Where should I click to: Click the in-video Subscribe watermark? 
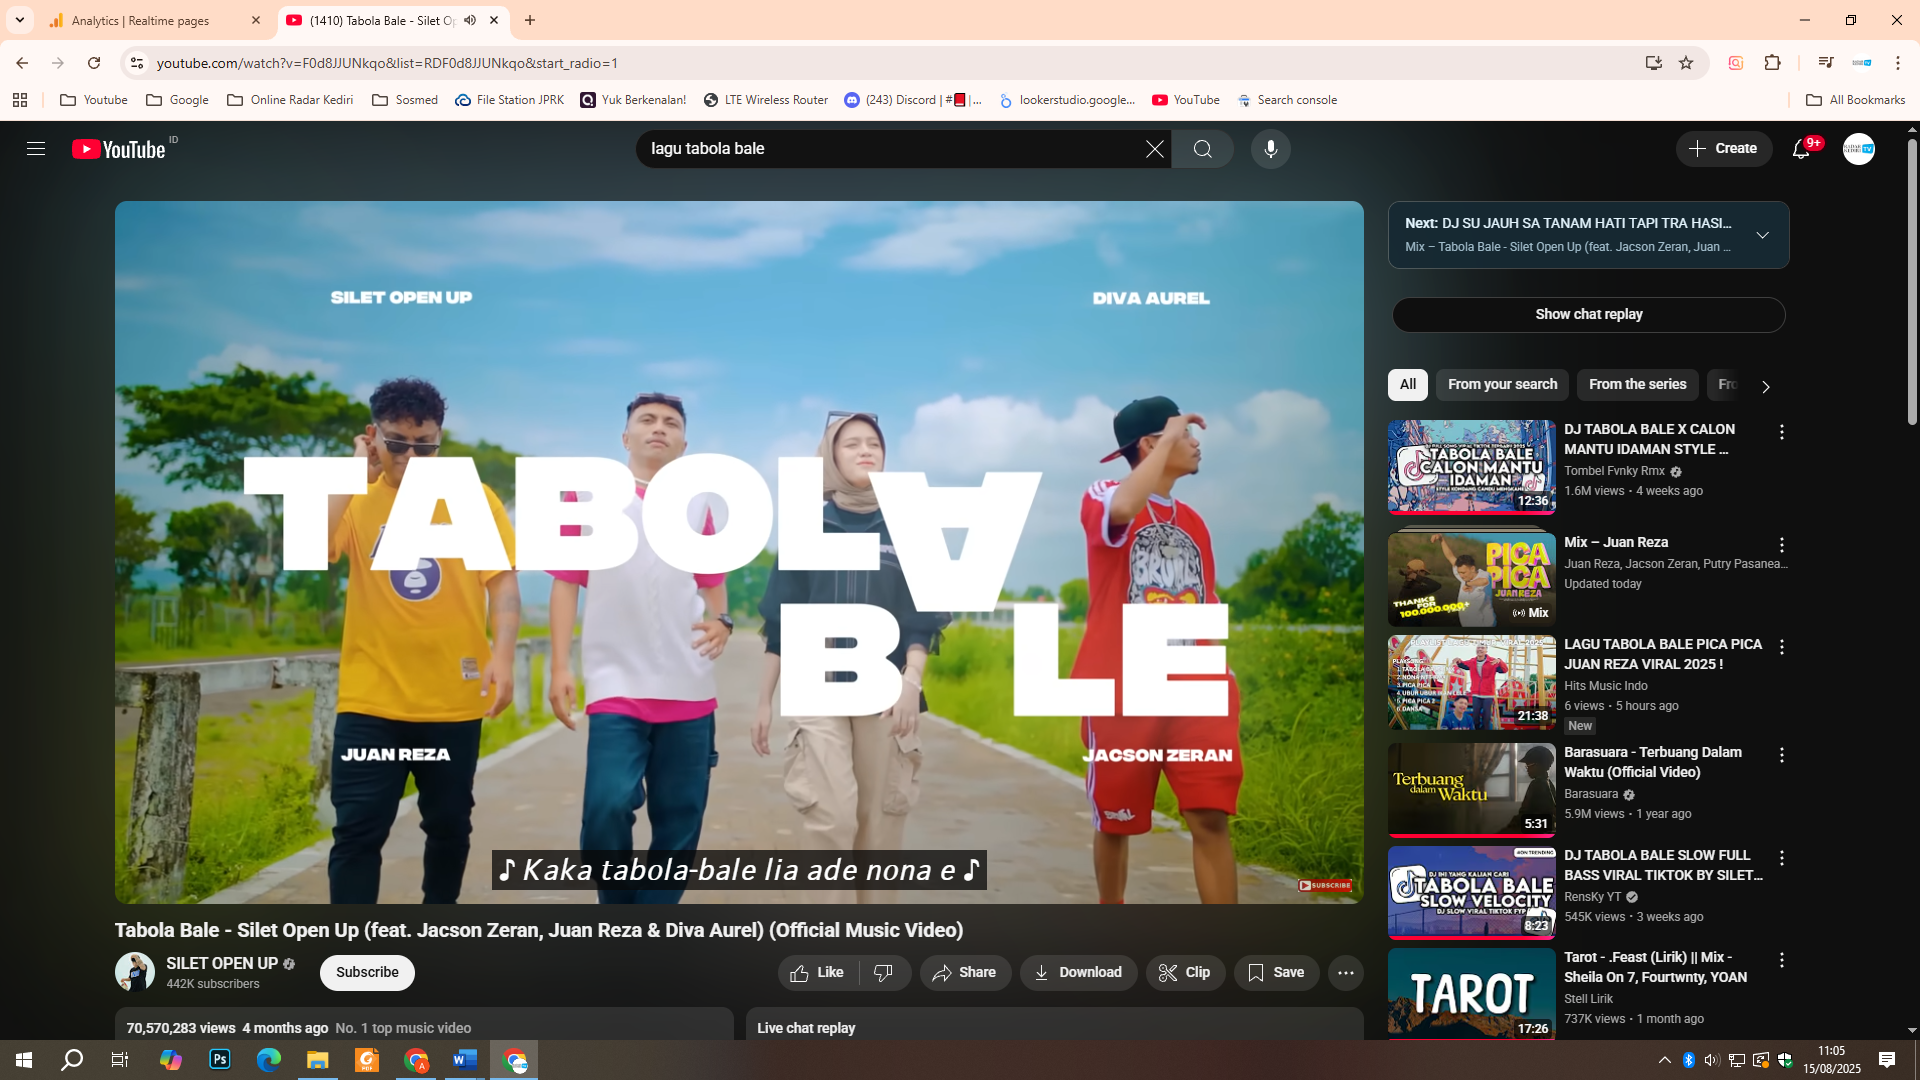point(1324,885)
